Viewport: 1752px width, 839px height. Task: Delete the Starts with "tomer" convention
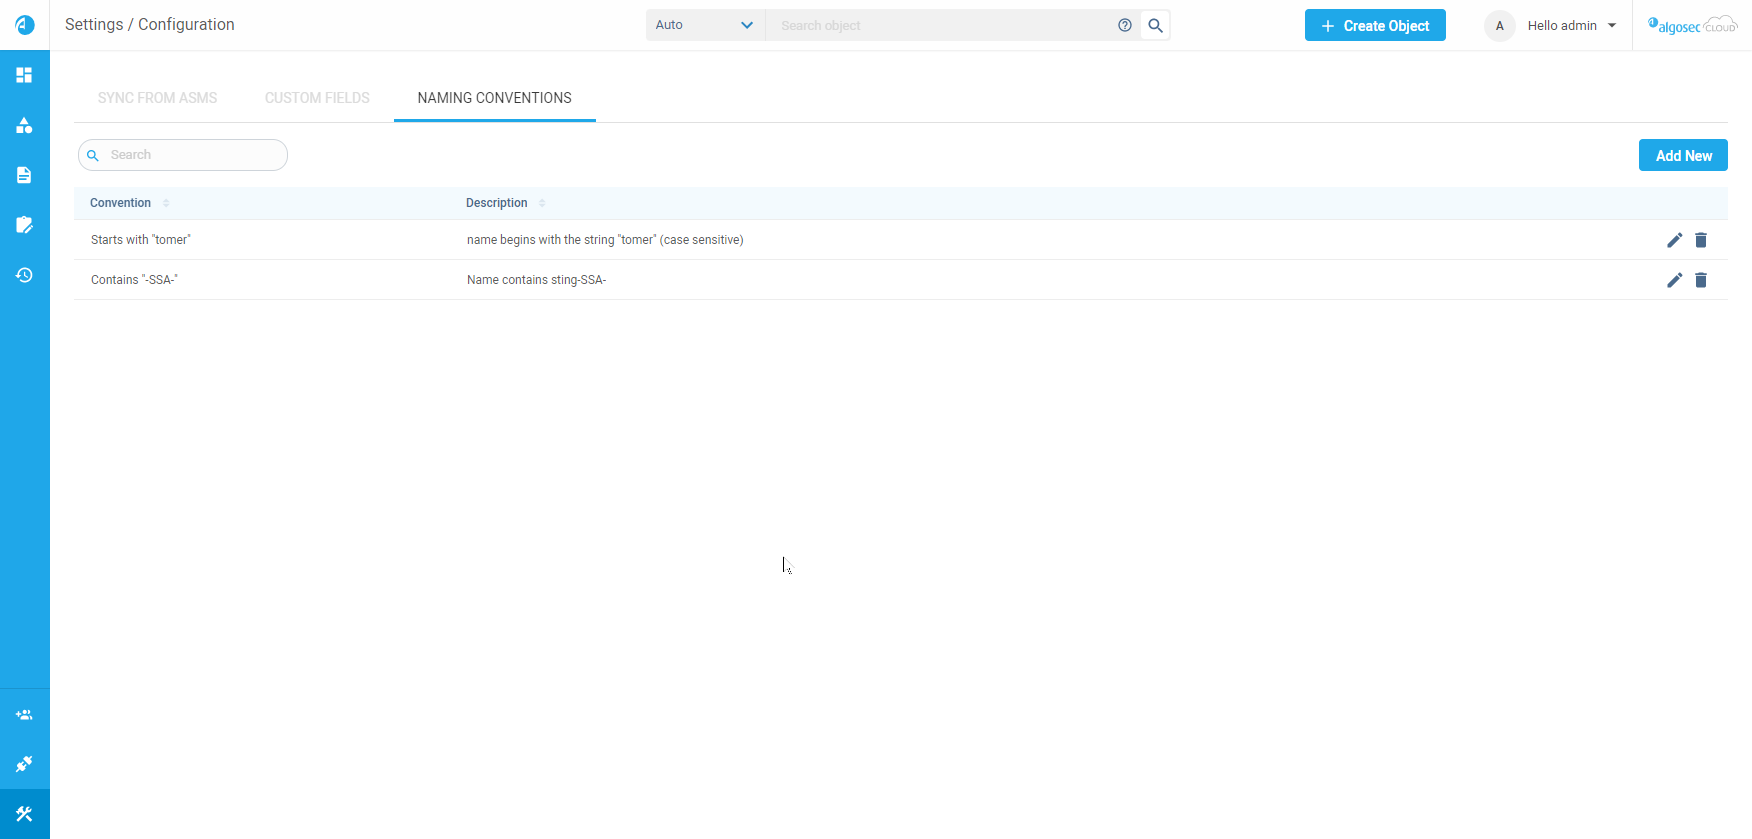[1701, 240]
